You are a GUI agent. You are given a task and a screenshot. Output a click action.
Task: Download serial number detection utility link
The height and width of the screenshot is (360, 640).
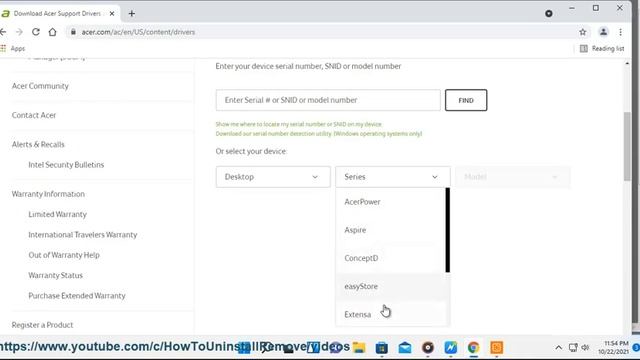point(319,133)
